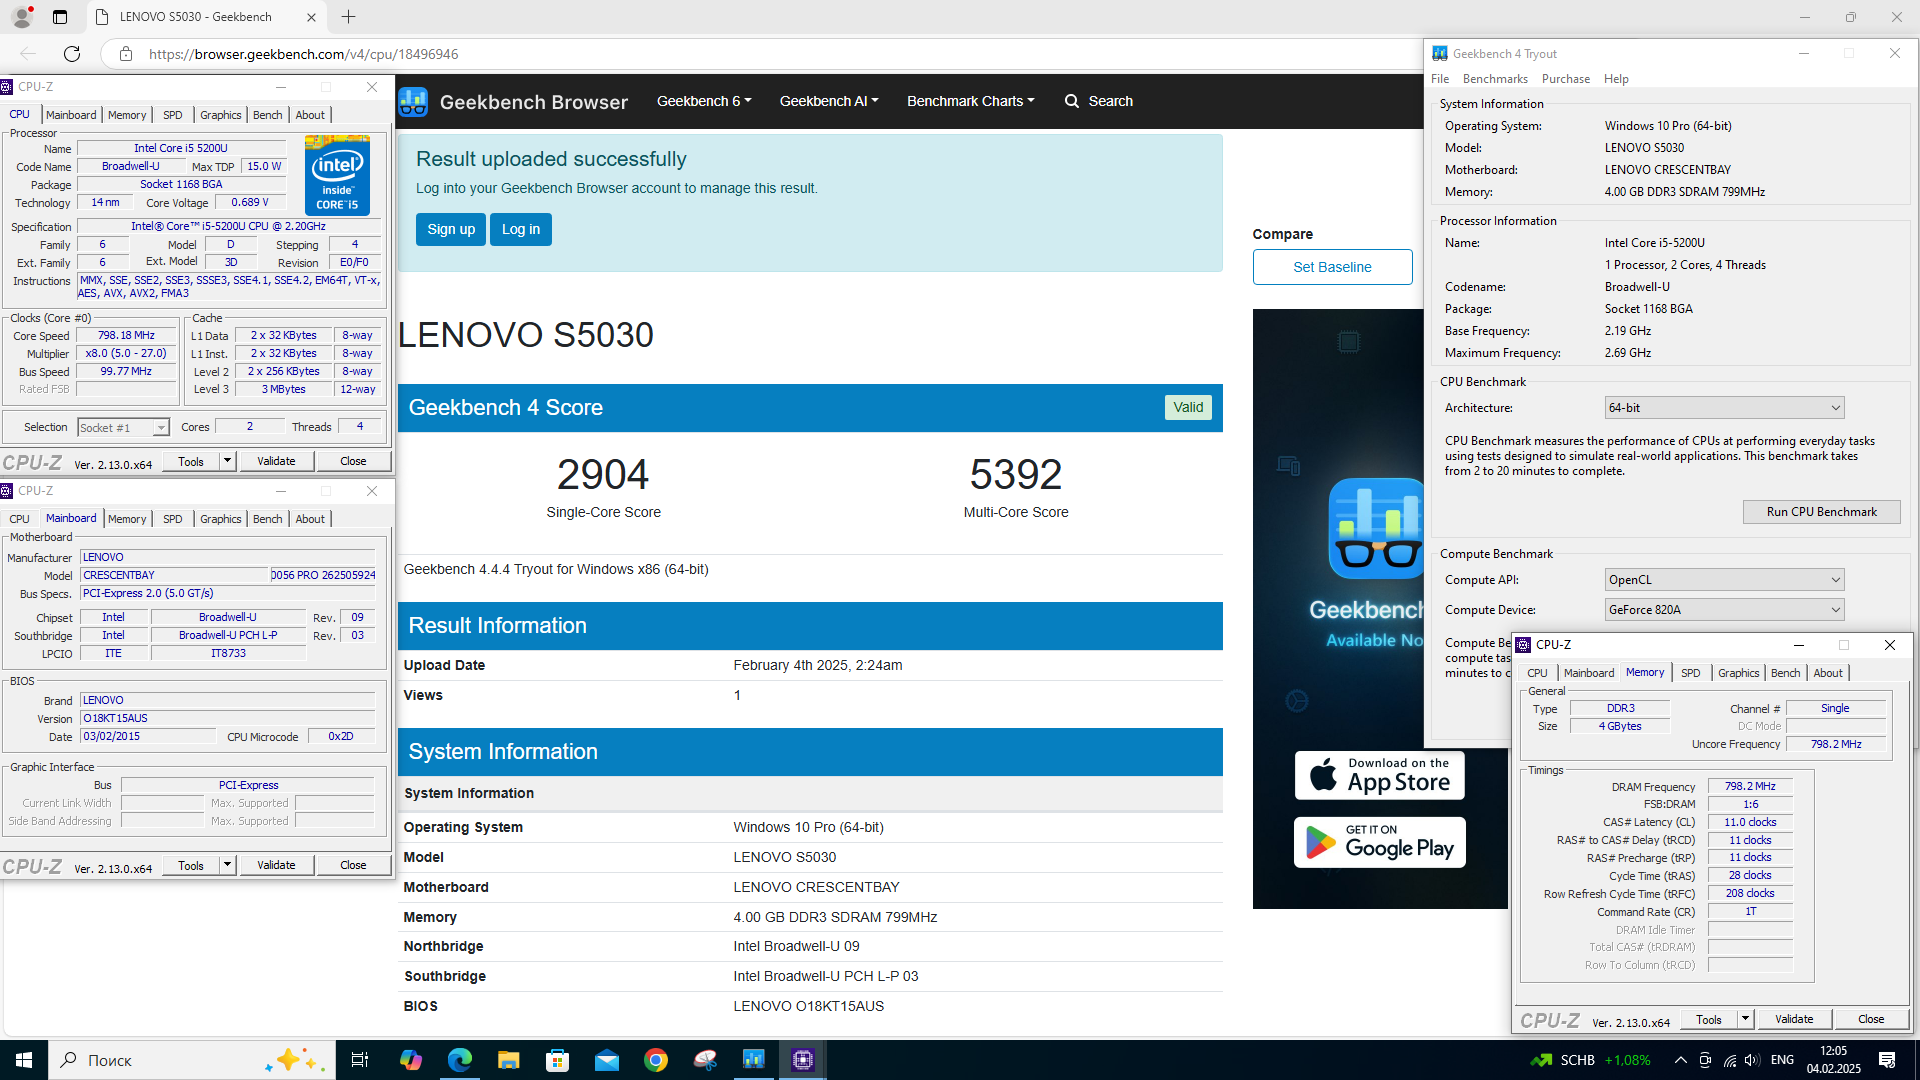
Task: Open the Download on the App Store badge
Action: pyautogui.click(x=1380, y=775)
